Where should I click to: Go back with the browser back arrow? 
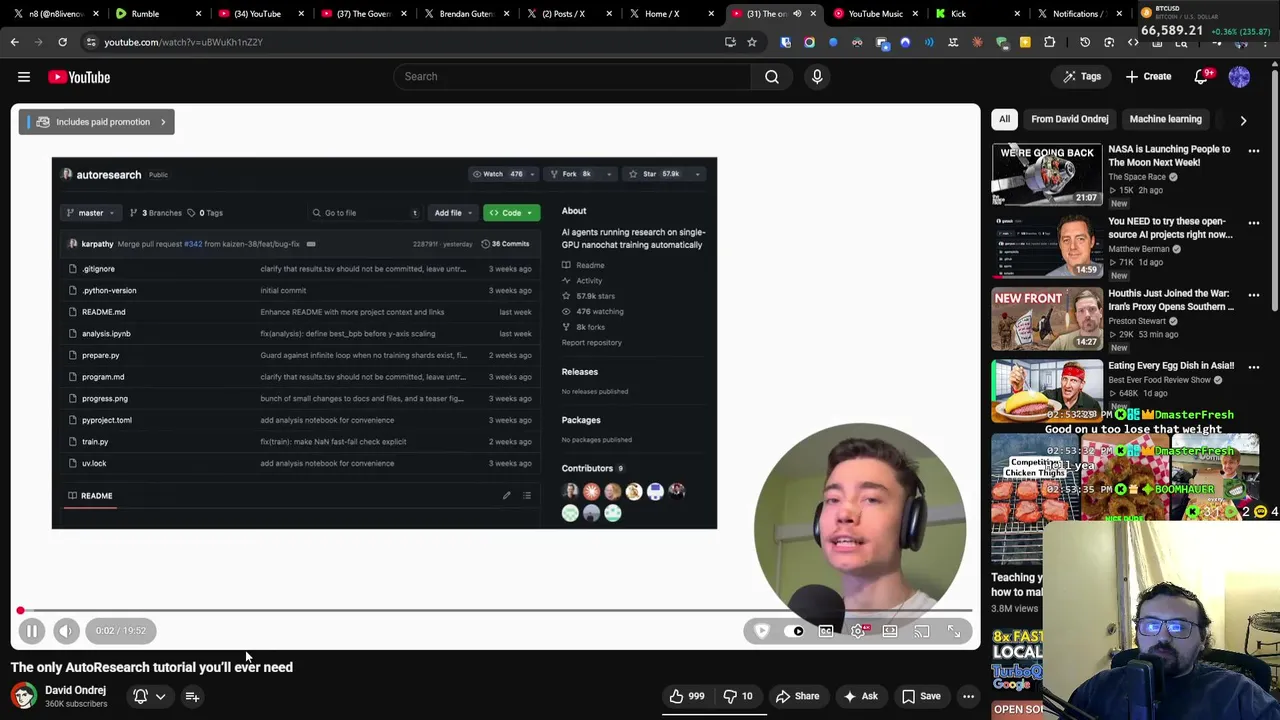(14, 42)
